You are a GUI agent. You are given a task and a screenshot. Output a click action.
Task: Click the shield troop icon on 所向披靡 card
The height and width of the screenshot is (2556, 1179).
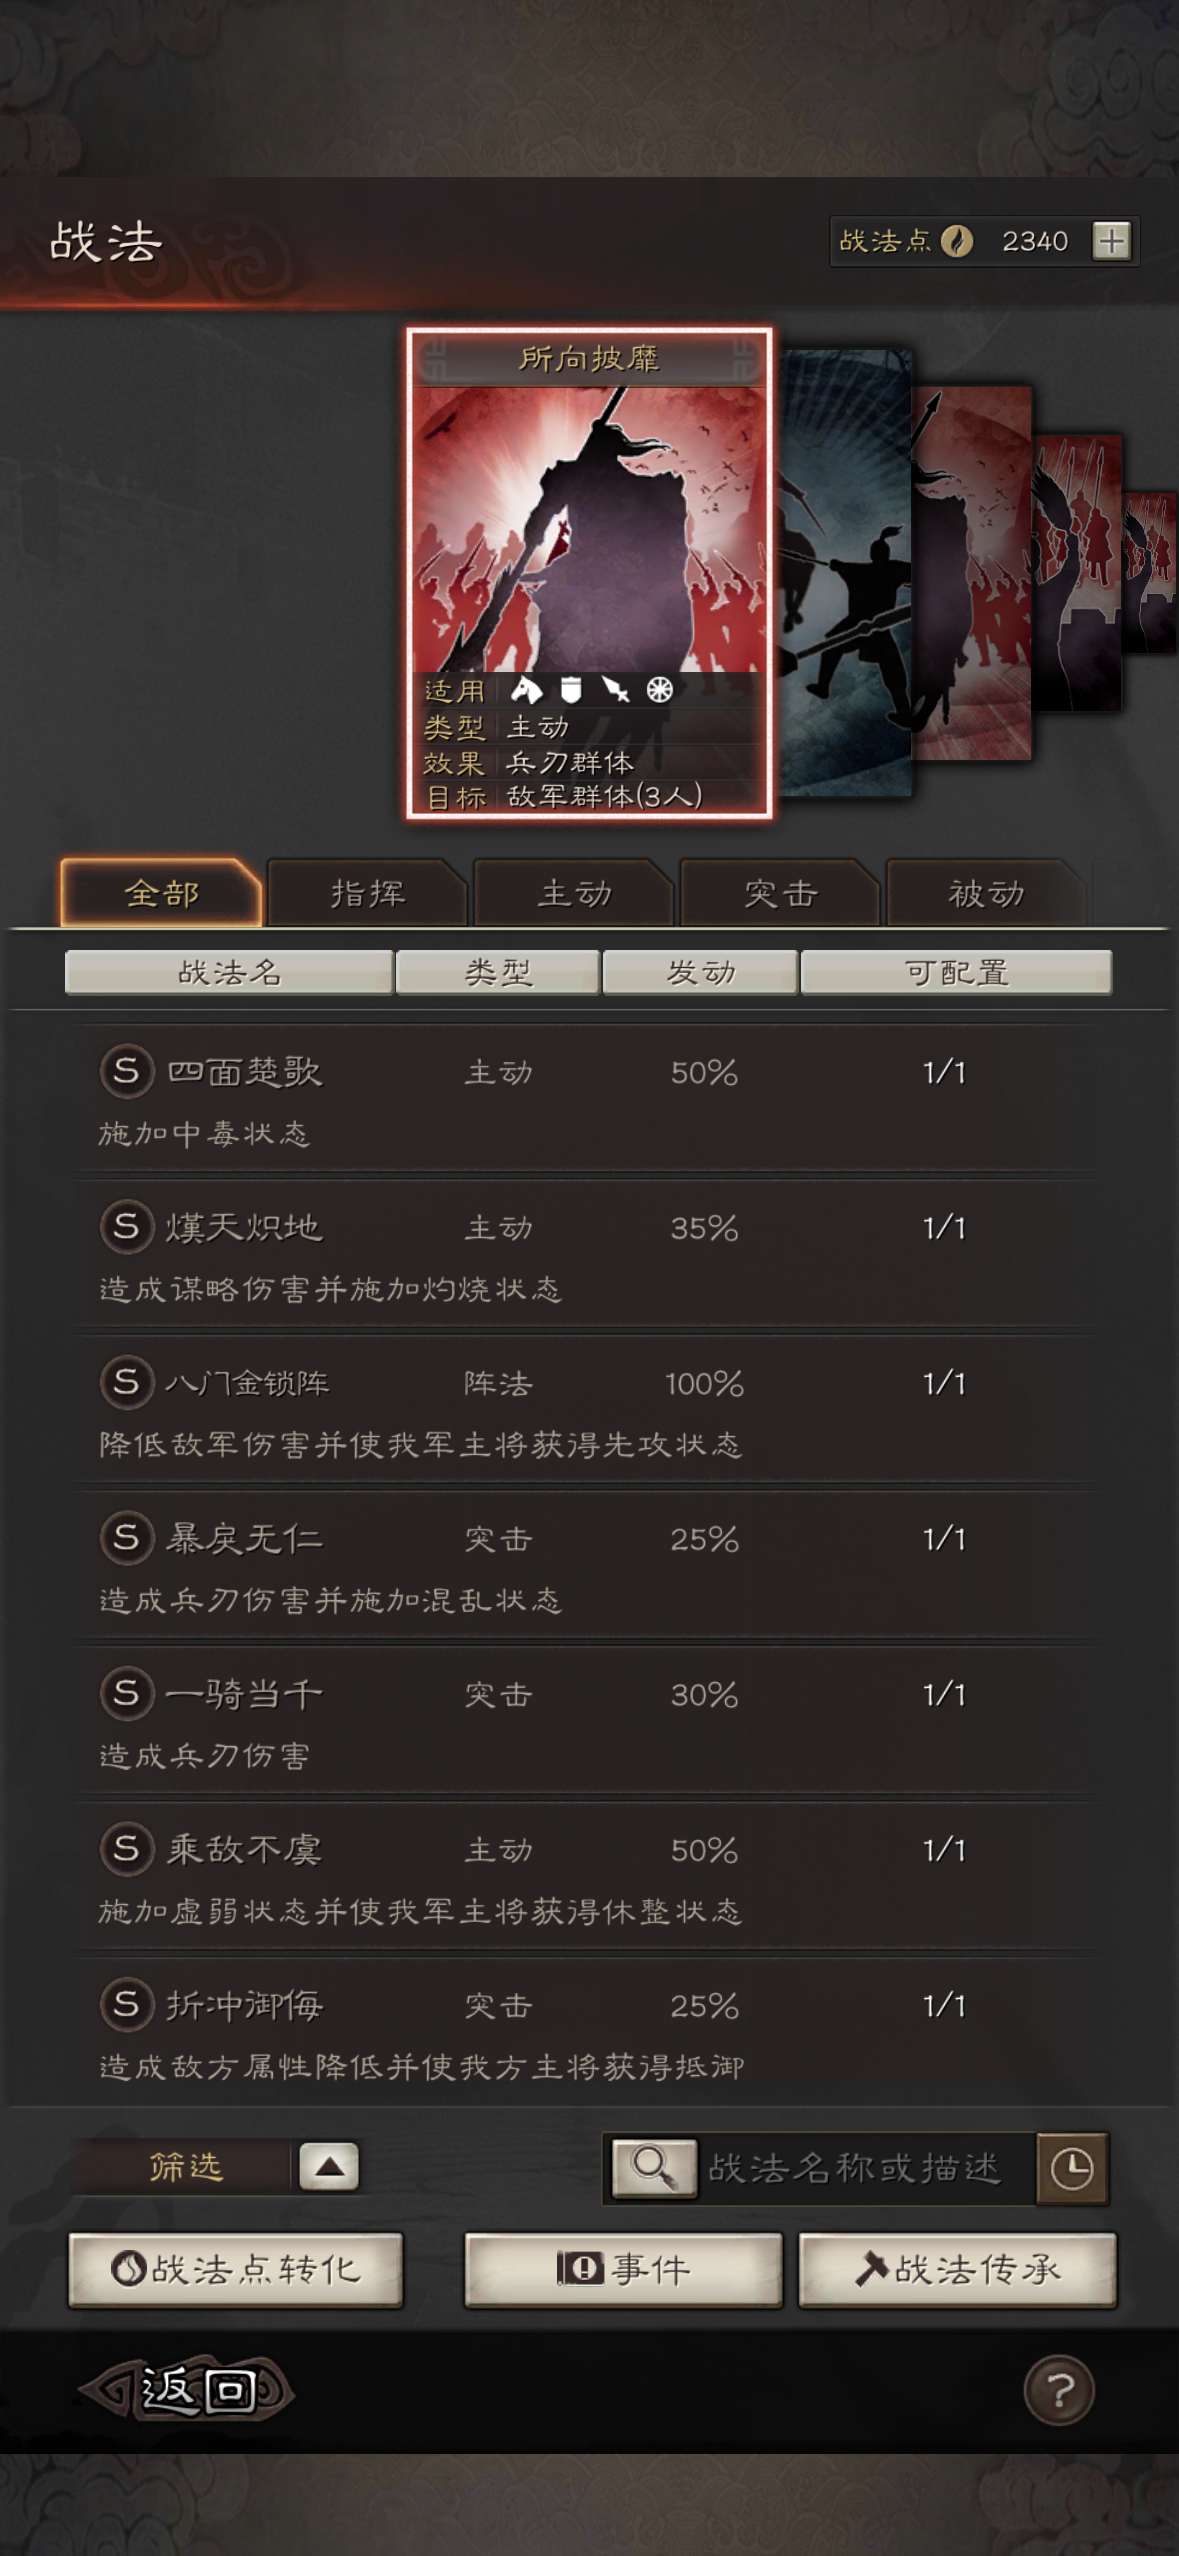571,690
